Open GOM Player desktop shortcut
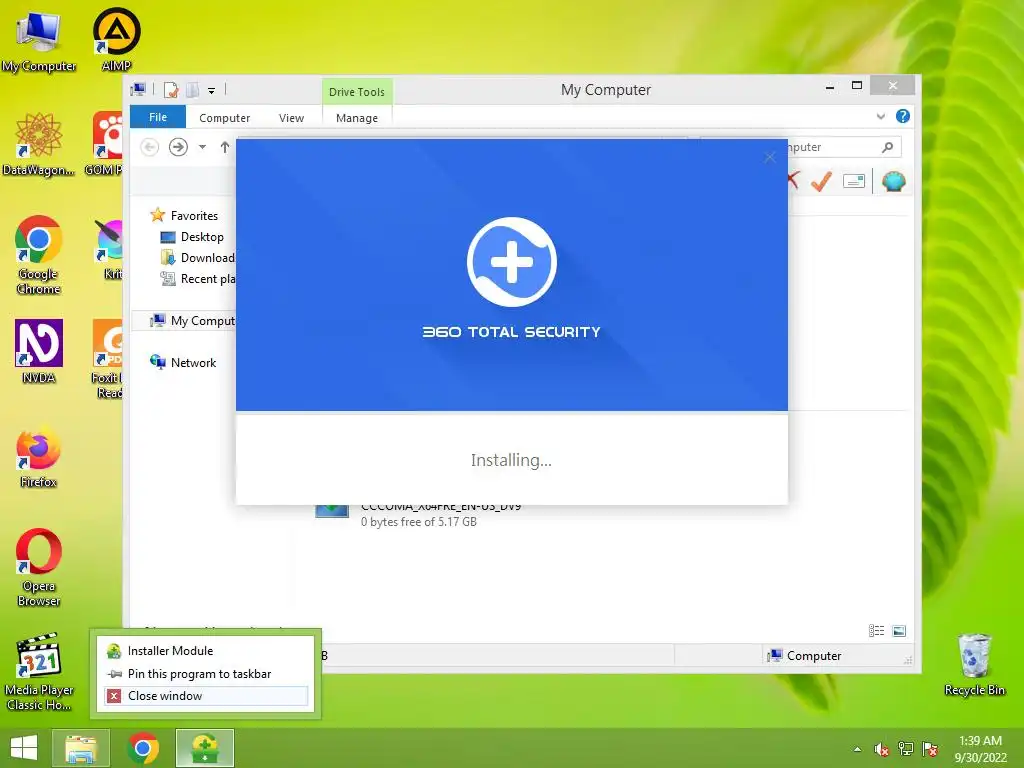This screenshot has height=768, width=1024. (106, 145)
